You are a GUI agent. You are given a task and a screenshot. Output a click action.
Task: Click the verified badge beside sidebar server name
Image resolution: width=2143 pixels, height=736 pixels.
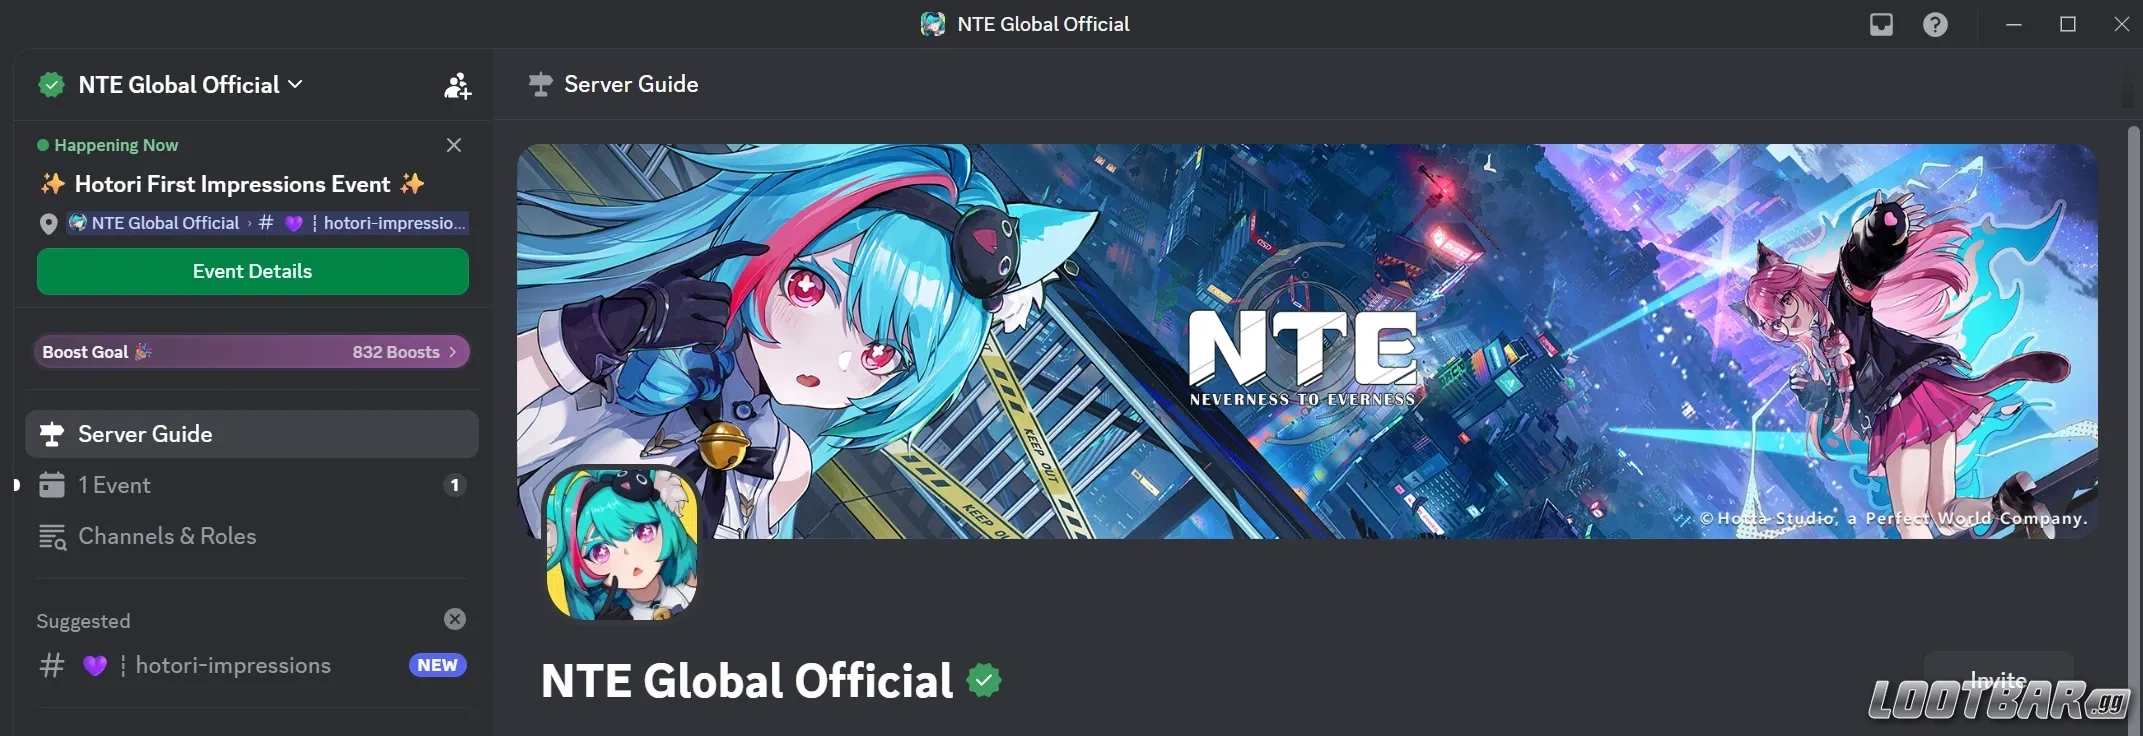coord(51,85)
